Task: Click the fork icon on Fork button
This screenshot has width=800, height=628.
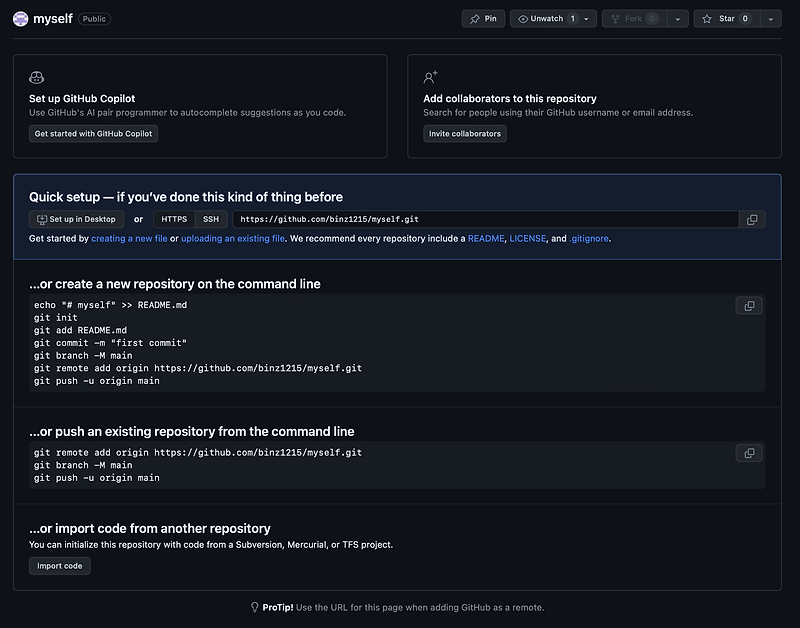Action: click(x=615, y=17)
